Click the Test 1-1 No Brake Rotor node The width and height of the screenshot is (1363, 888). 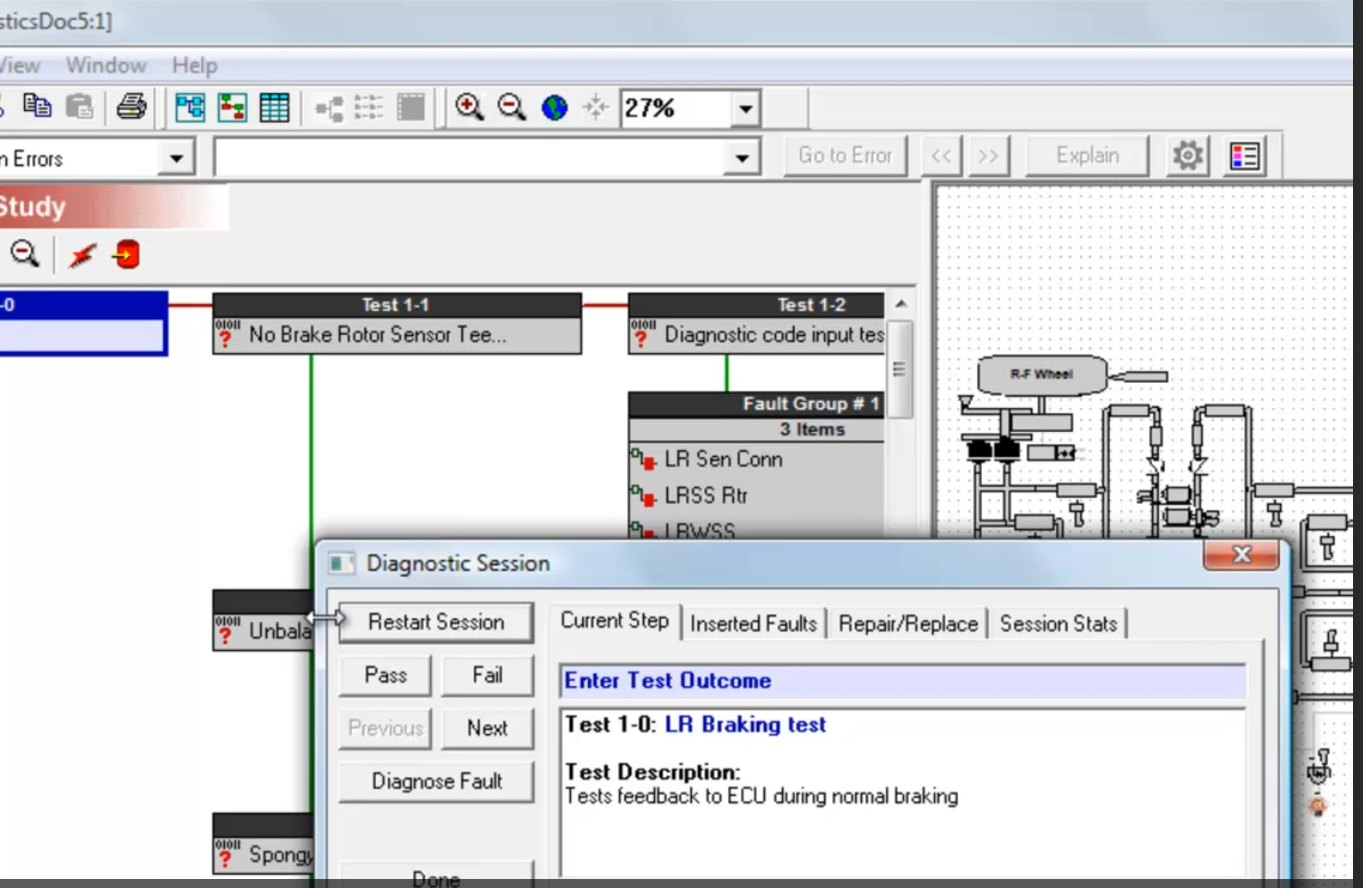click(396, 335)
